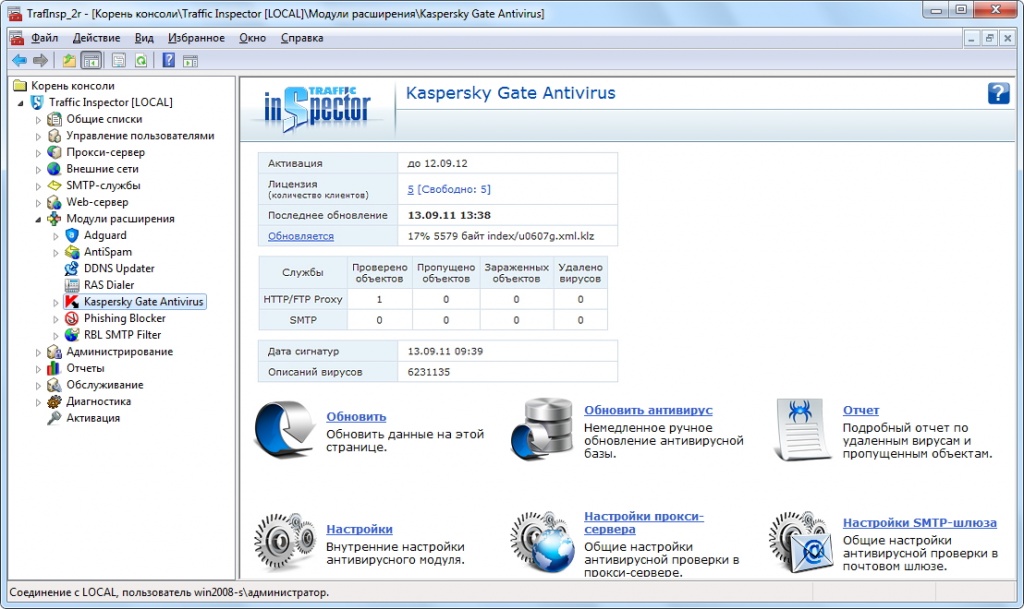
Task: Toggle the show/hide action pane toolbar button
Action: (x=190, y=61)
